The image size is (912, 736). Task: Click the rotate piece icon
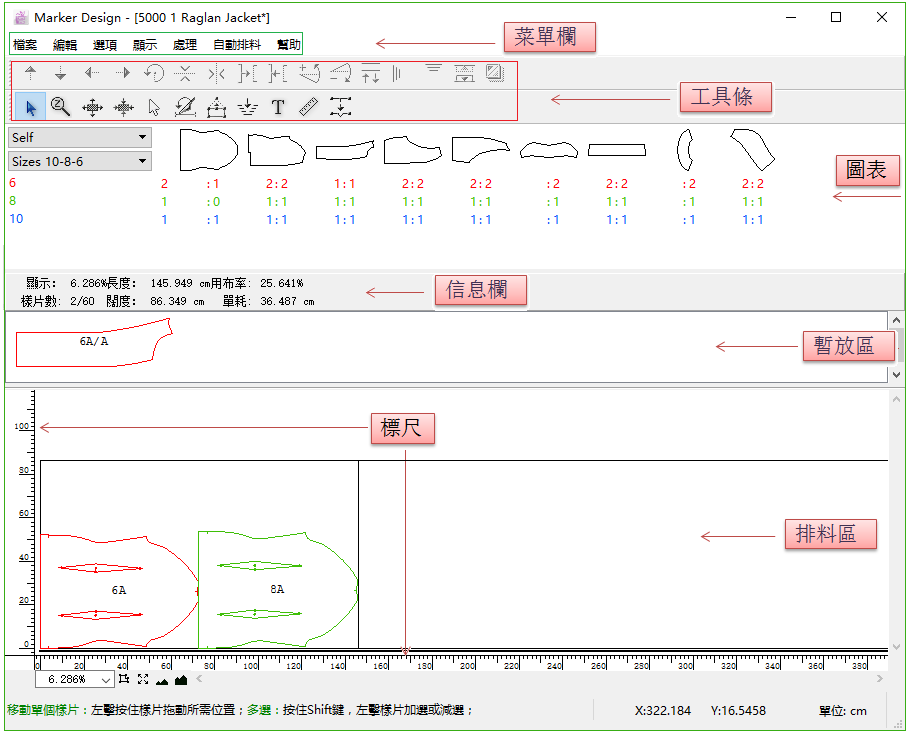[x=153, y=73]
